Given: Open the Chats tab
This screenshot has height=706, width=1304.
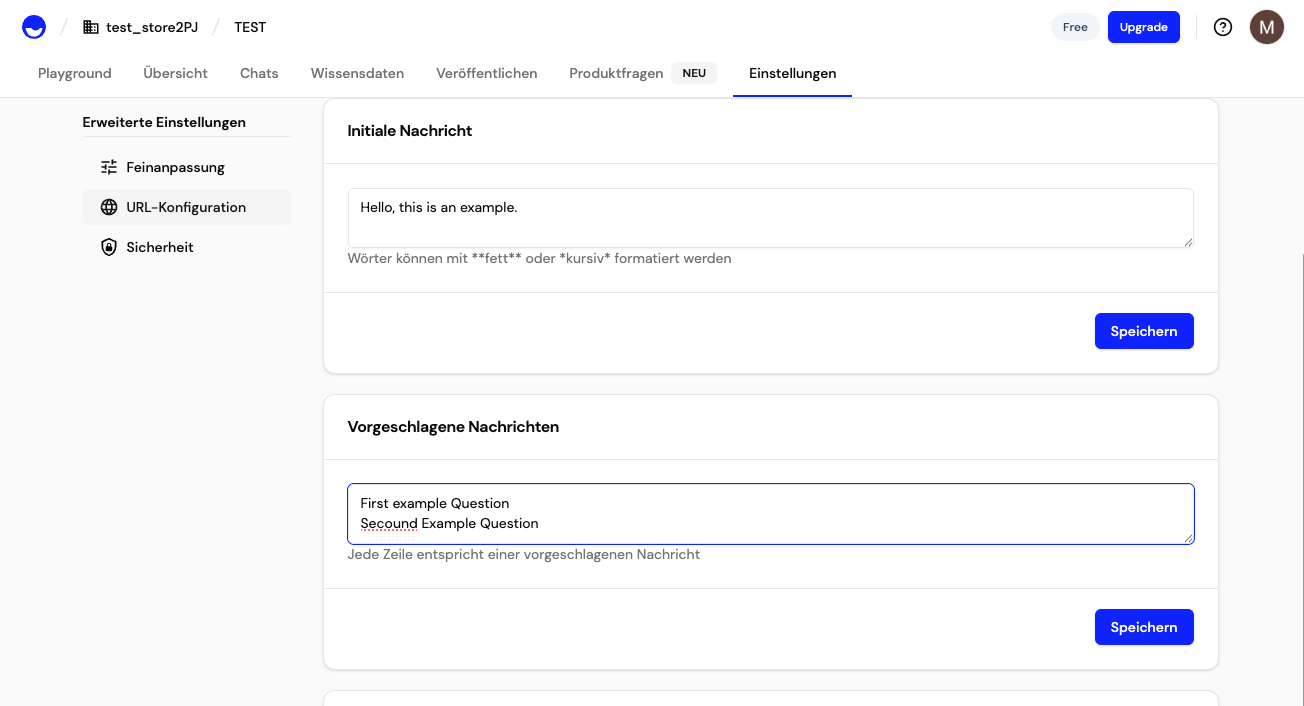Looking at the screenshot, I should (258, 72).
